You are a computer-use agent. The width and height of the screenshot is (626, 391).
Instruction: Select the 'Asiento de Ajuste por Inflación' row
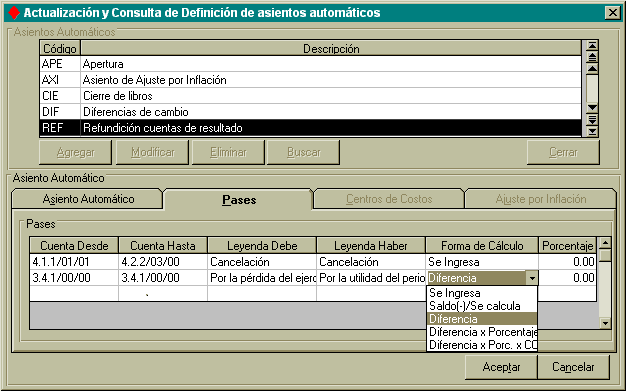311,80
